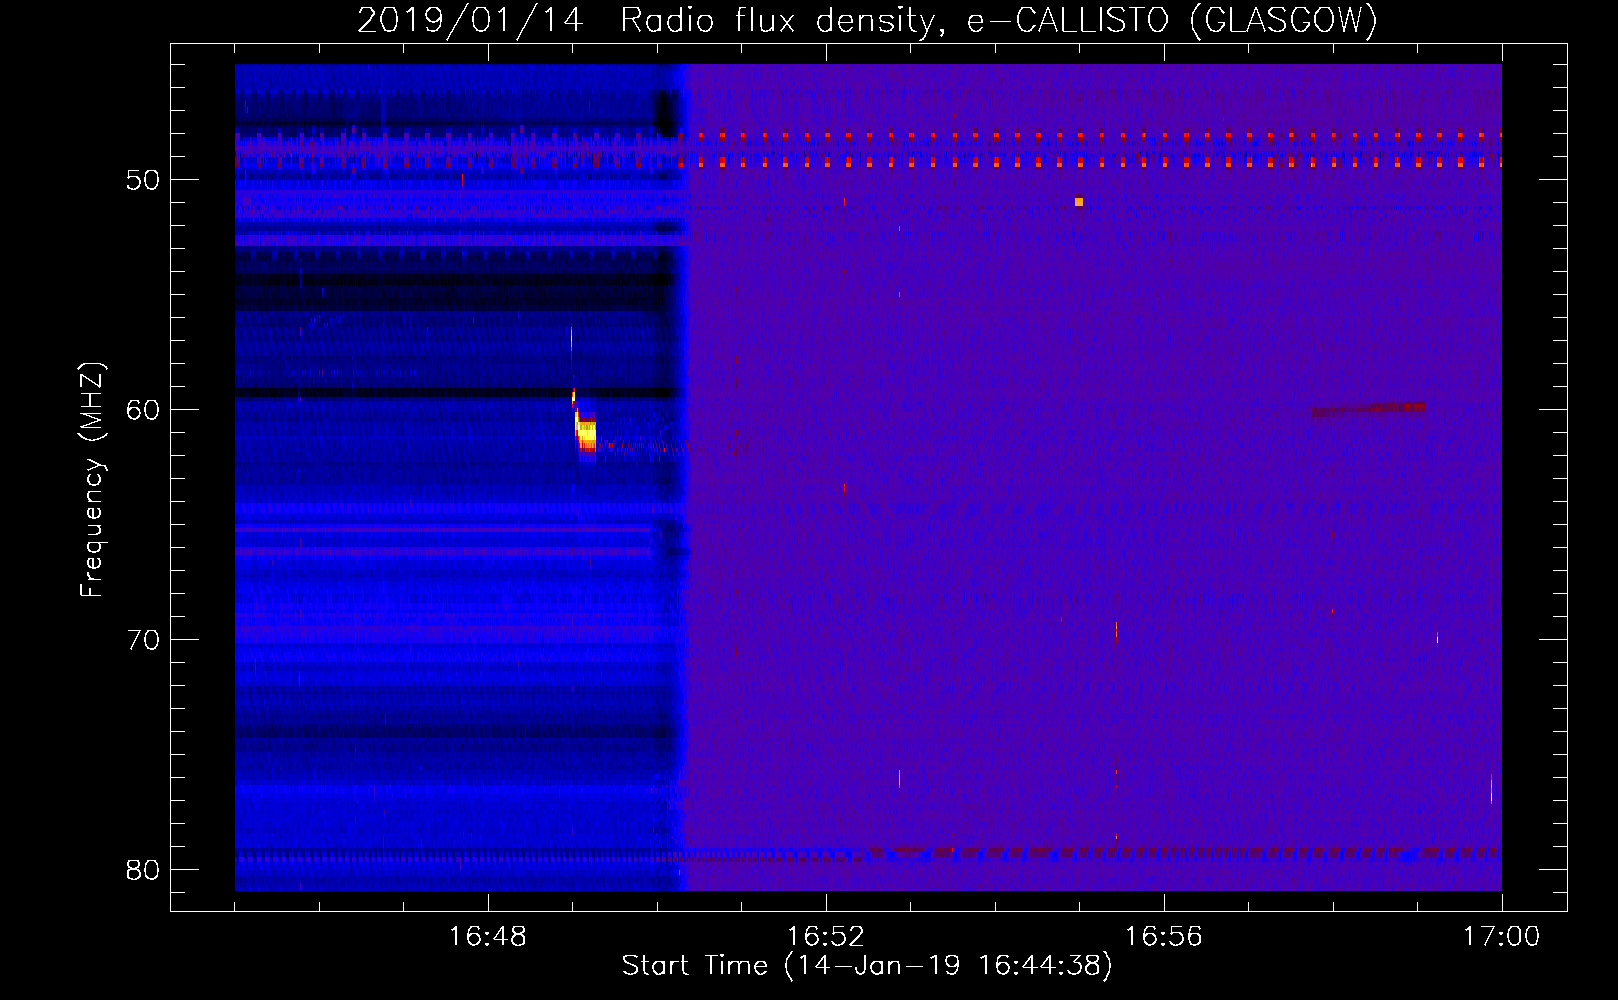Click the time tick label "16:52"
The image size is (1618, 1000).
(825, 937)
